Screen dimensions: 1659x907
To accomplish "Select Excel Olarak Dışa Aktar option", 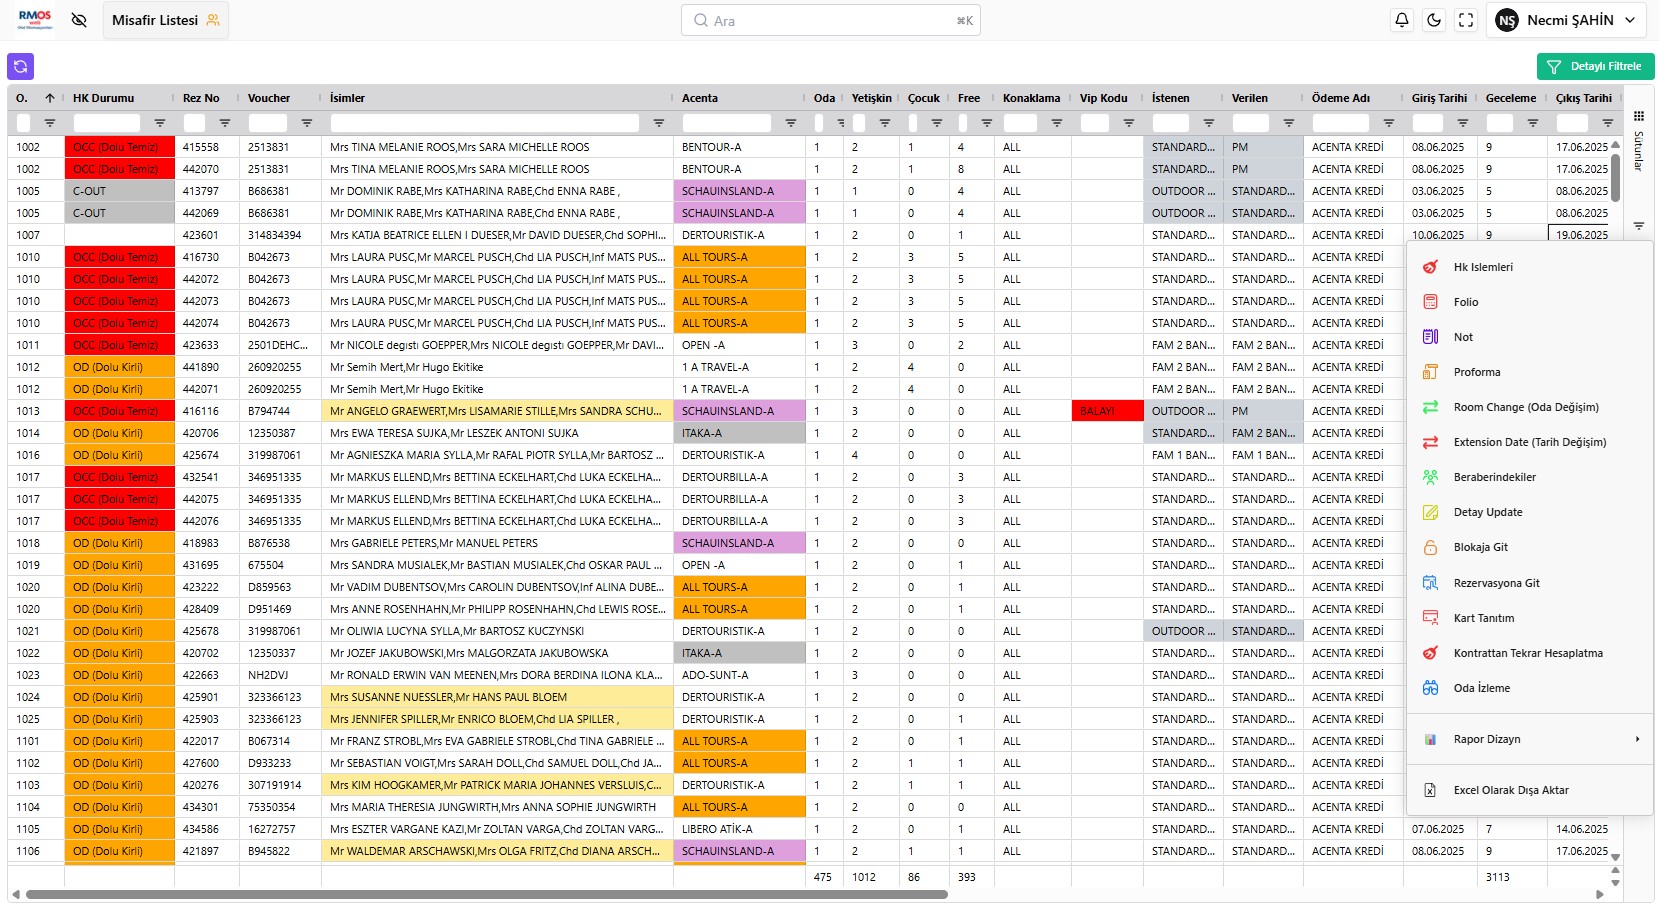I will pyautogui.click(x=1511, y=790).
